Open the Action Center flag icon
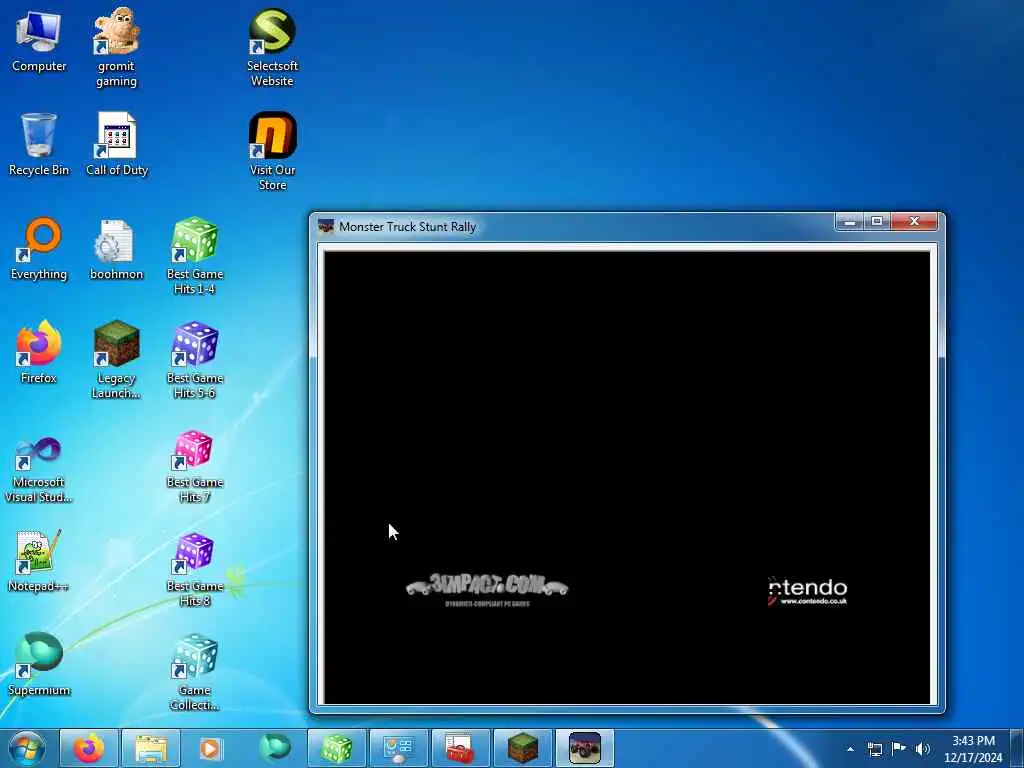Viewport: 1024px width, 768px height. [899, 748]
